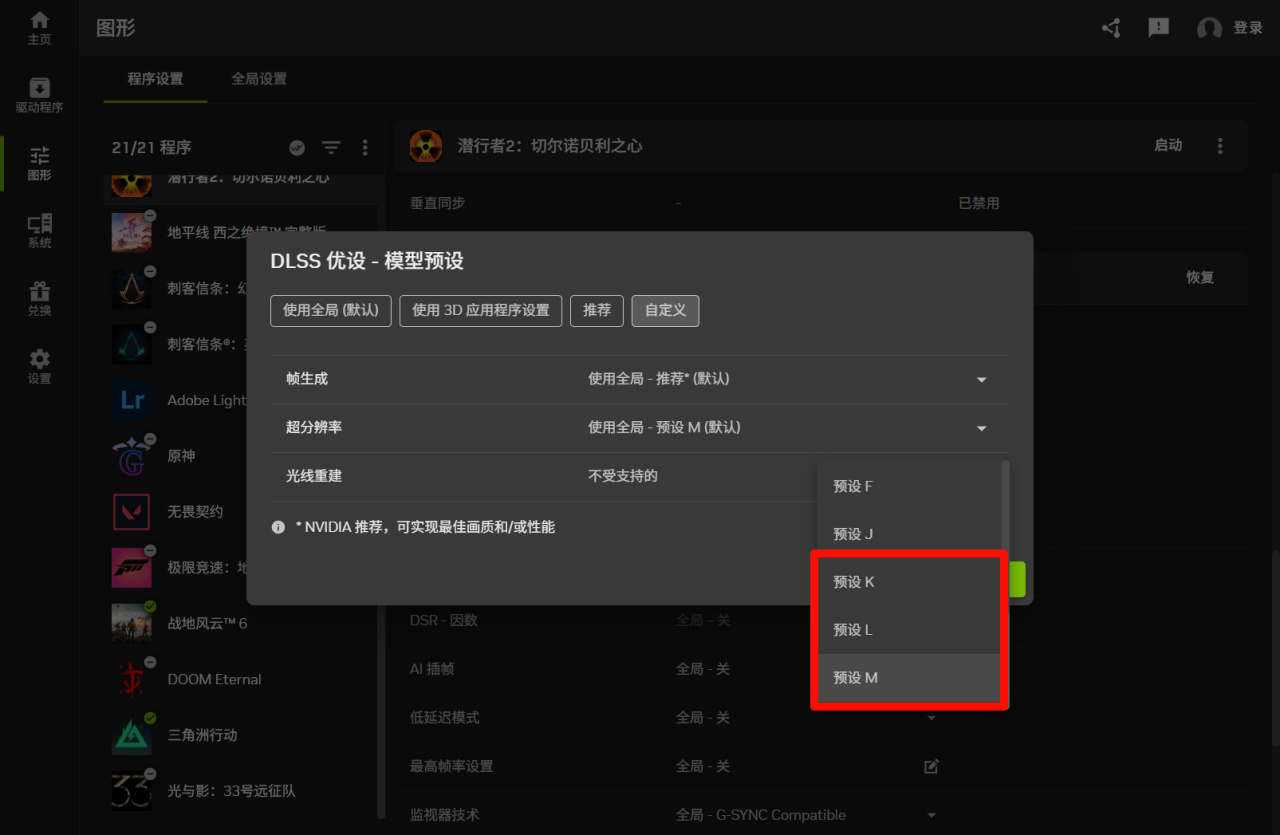Click the 使用 3D 应用程序设置 button
Screen dimensions: 1280x835
point(481,311)
